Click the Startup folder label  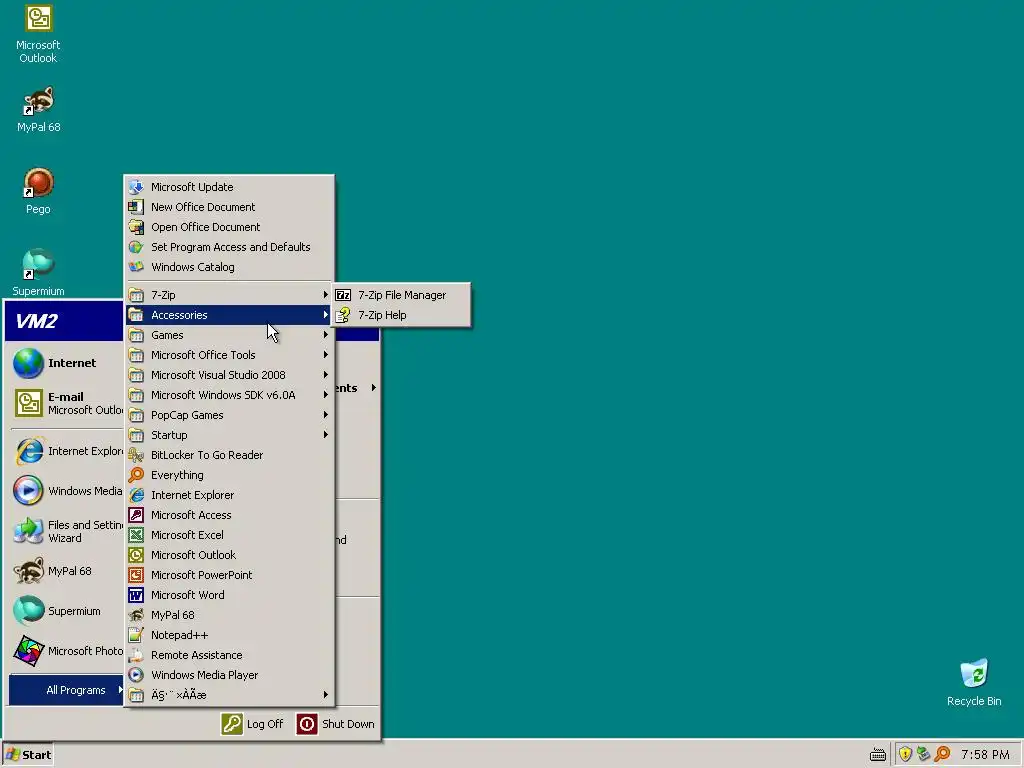[169, 435]
